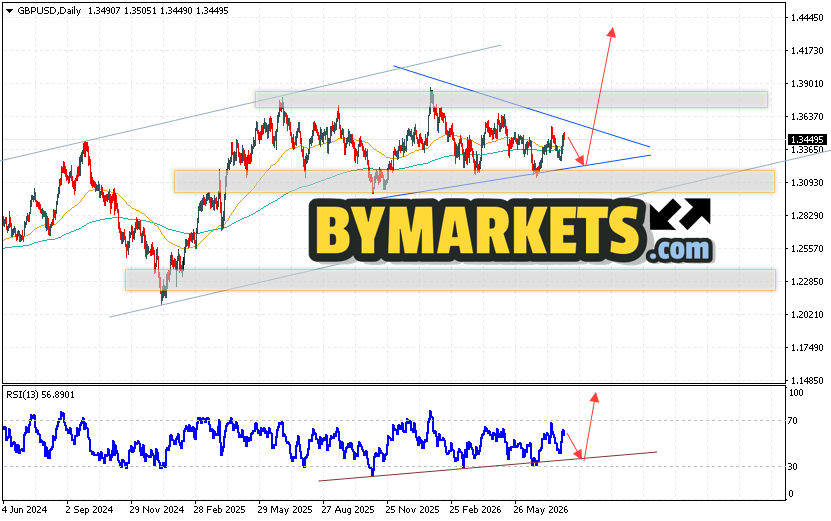Select date label 27 Aug 2025
This screenshot has height=521, width=831.
(x=348, y=510)
